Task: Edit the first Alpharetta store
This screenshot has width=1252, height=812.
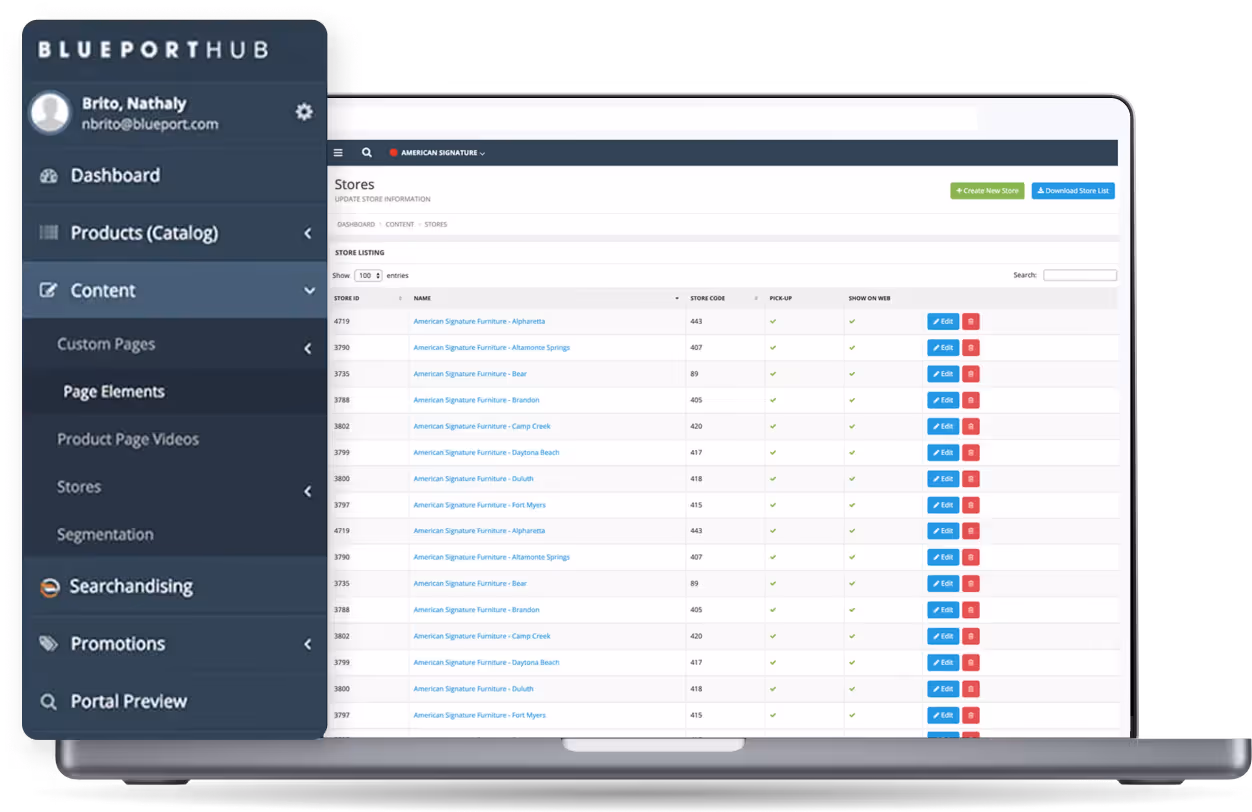Action: pyautogui.click(x=943, y=321)
